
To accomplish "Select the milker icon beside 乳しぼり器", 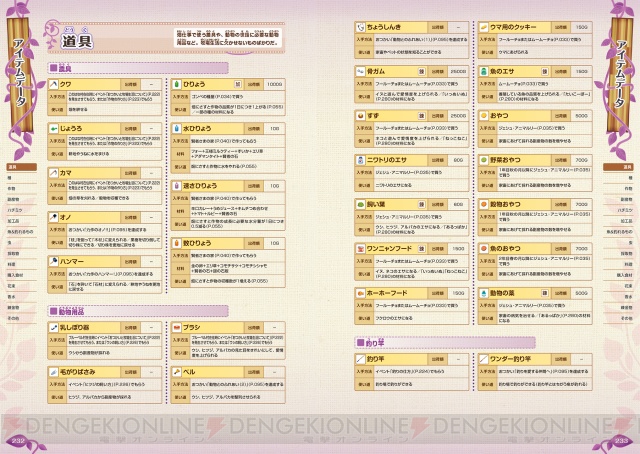I will pos(53,327).
